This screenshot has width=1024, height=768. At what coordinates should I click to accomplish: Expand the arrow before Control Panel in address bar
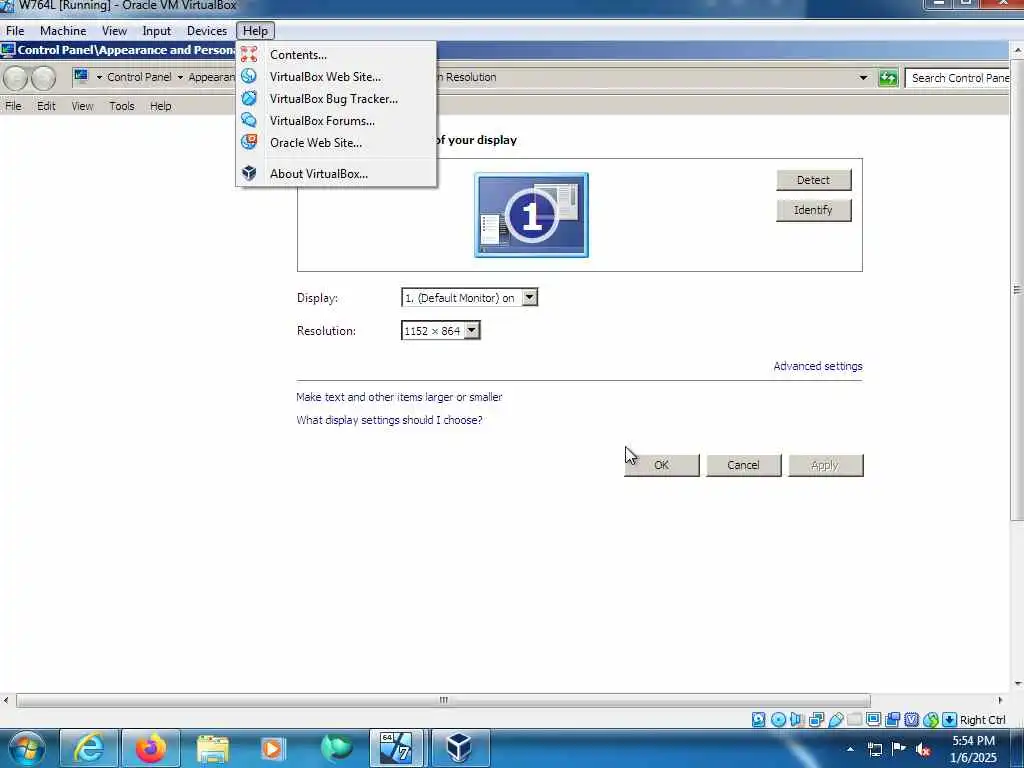click(99, 77)
